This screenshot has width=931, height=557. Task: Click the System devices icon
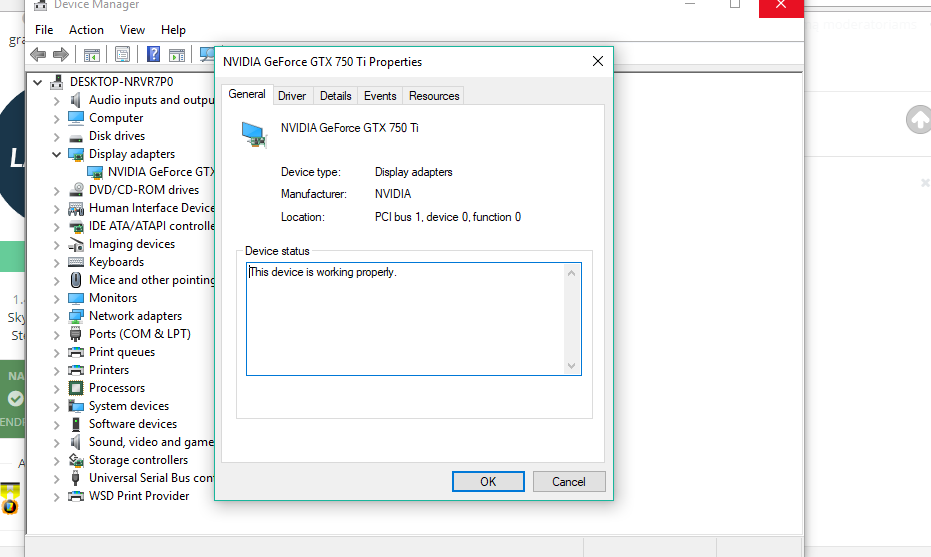[76, 406]
